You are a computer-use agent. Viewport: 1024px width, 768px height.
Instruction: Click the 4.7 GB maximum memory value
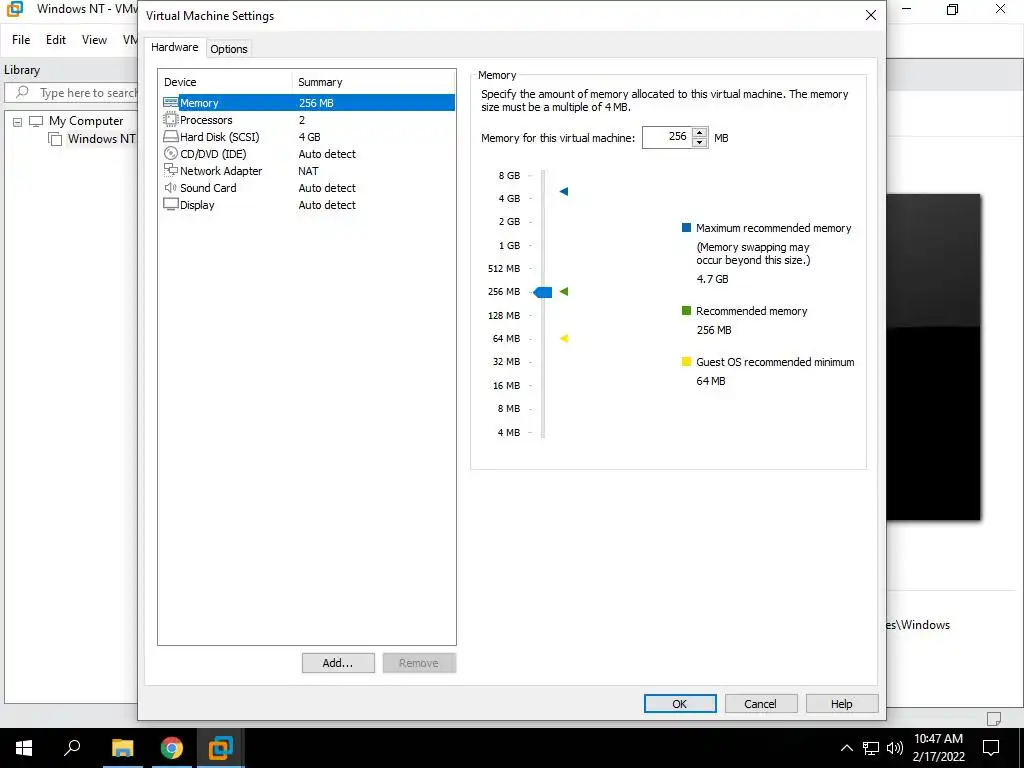(712, 279)
